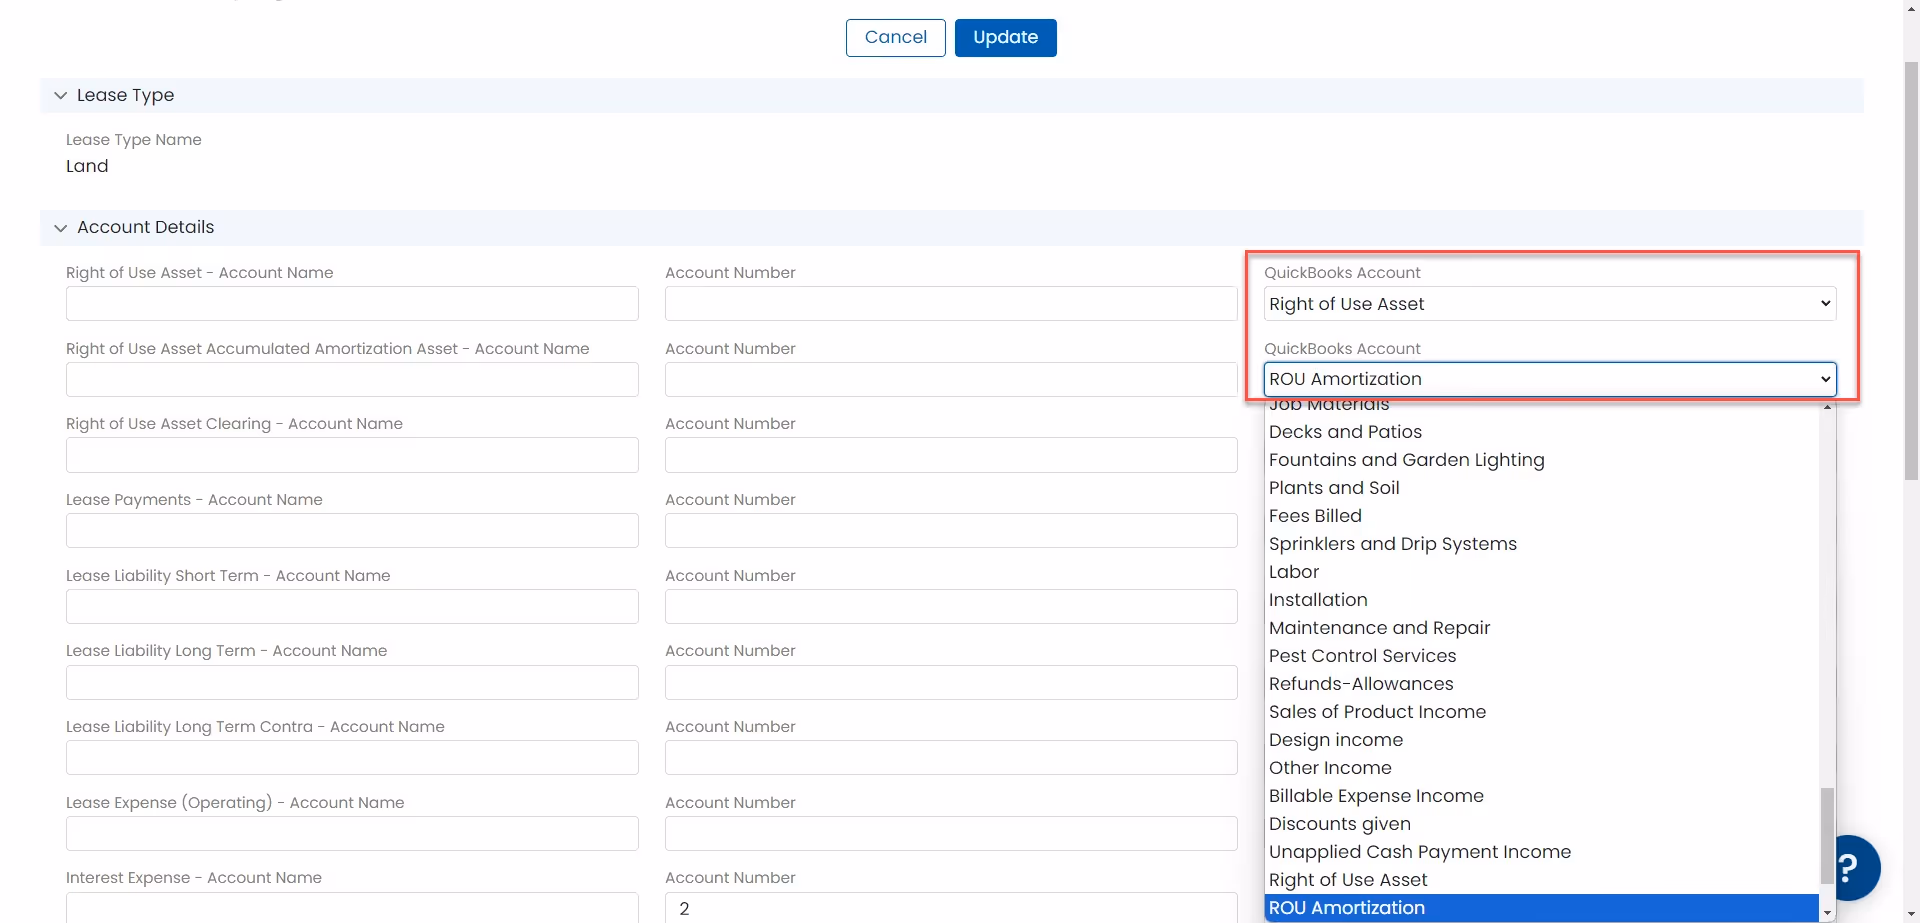
Task: Focus Lease Payments Account Name field
Action: click(x=352, y=531)
